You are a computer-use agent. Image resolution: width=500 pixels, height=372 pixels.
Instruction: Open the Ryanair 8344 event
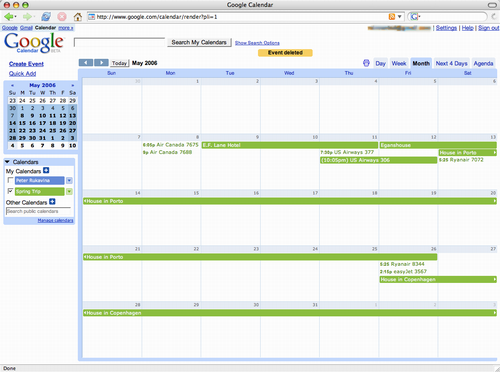(x=402, y=264)
